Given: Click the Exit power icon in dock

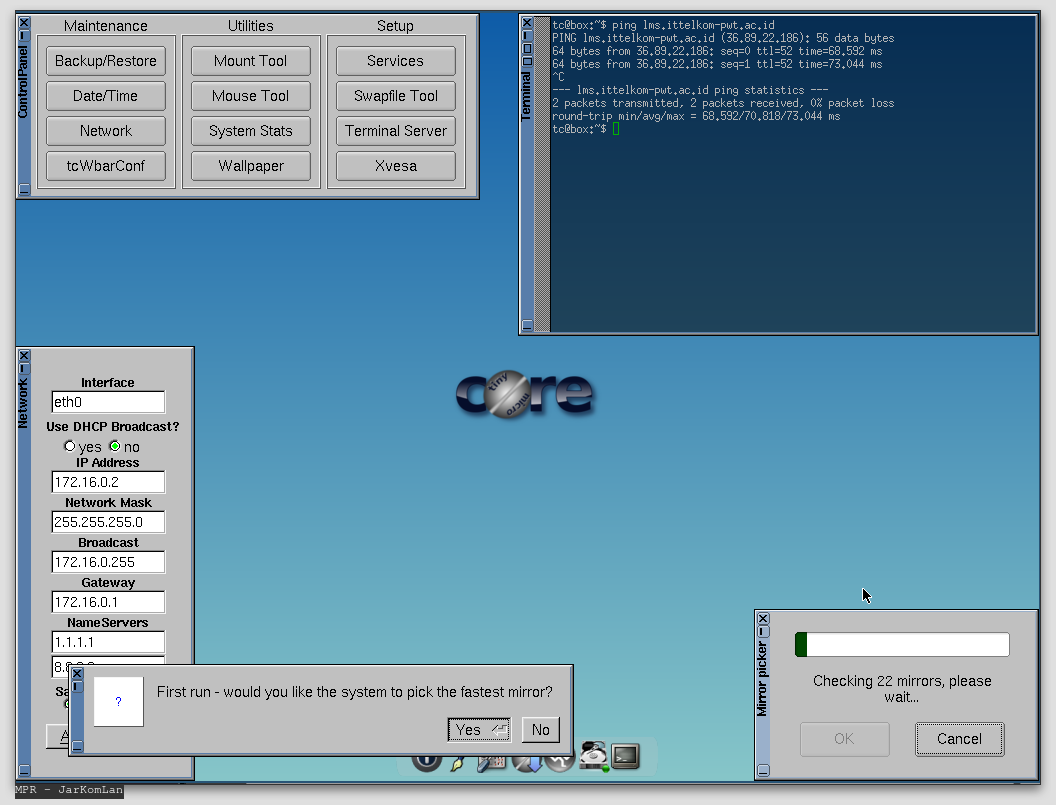Looking at the screenshot, I should (426, 763).
